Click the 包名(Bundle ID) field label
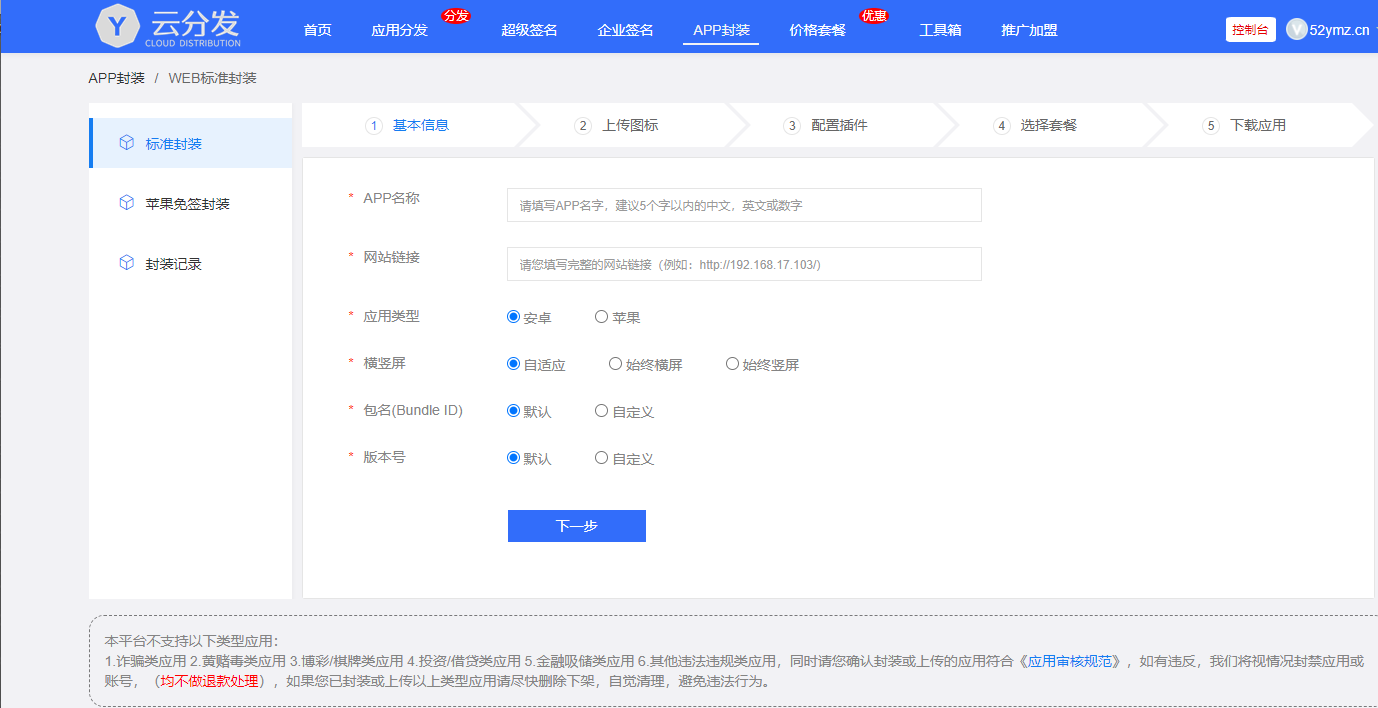Image resolution: width=1378 pixels, height=708 pixels. 413,410
